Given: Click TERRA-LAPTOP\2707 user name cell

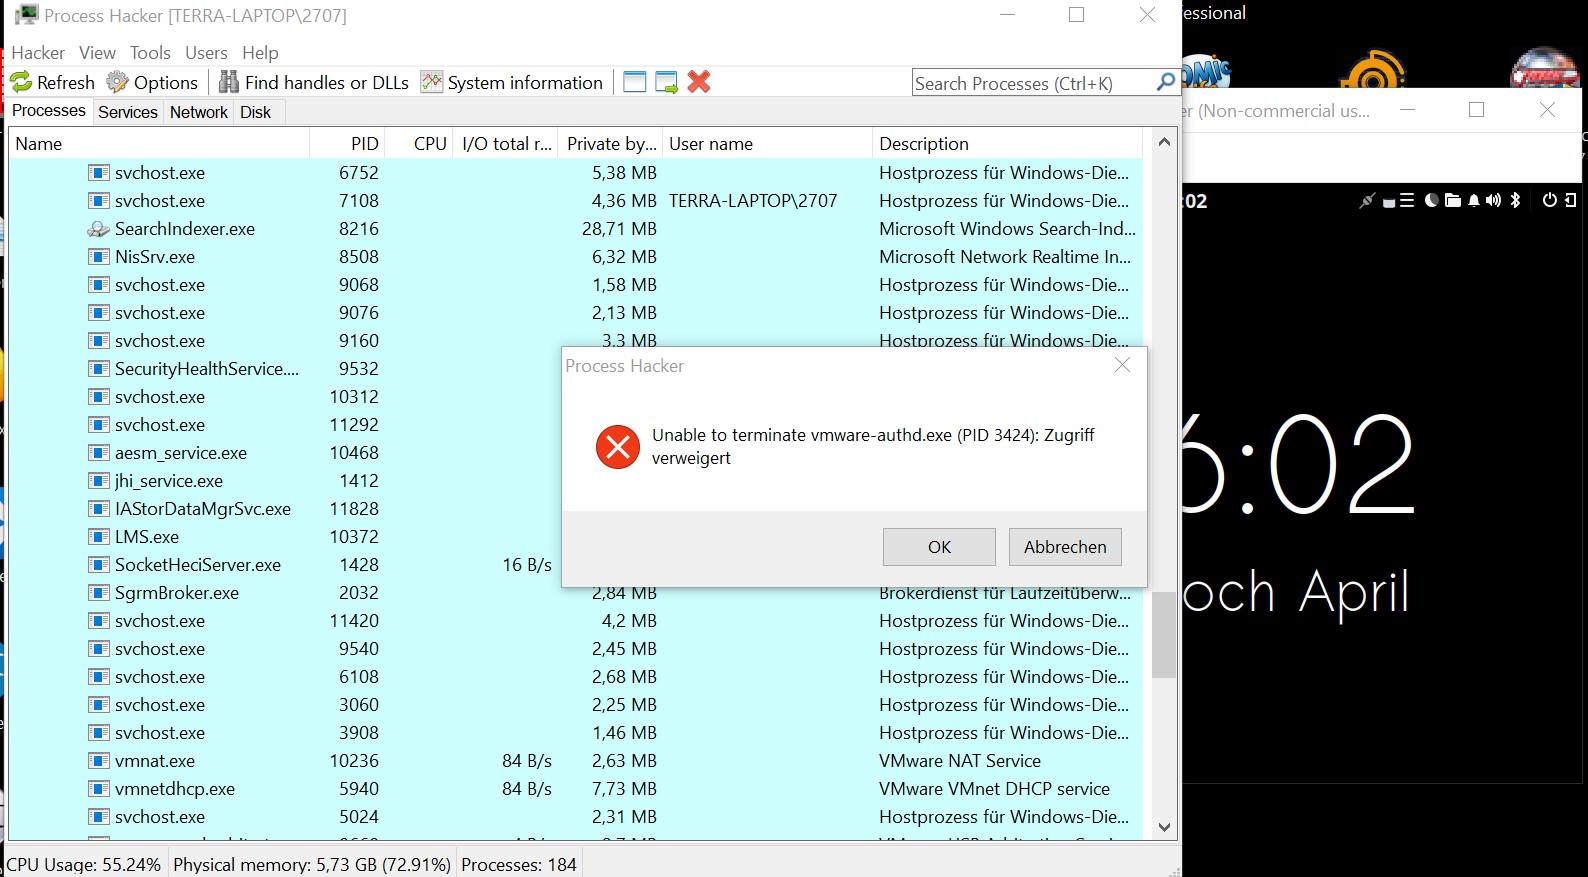Looking at the screenshot, I should coord(753,201).
